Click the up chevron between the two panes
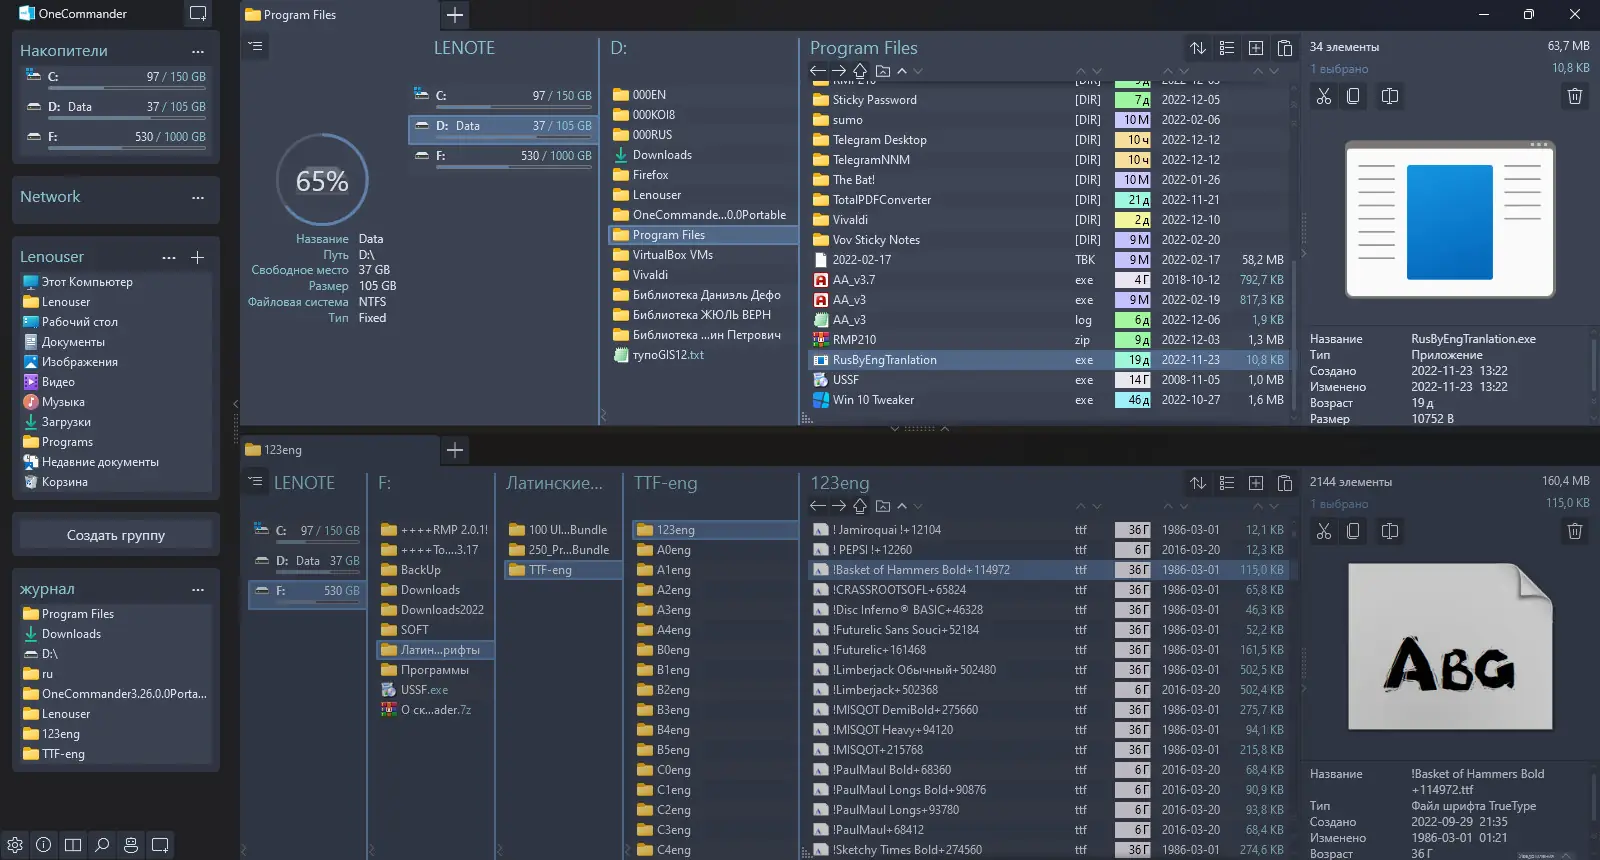Screen dimensions: 1600x860 click(x=945, y=428)
